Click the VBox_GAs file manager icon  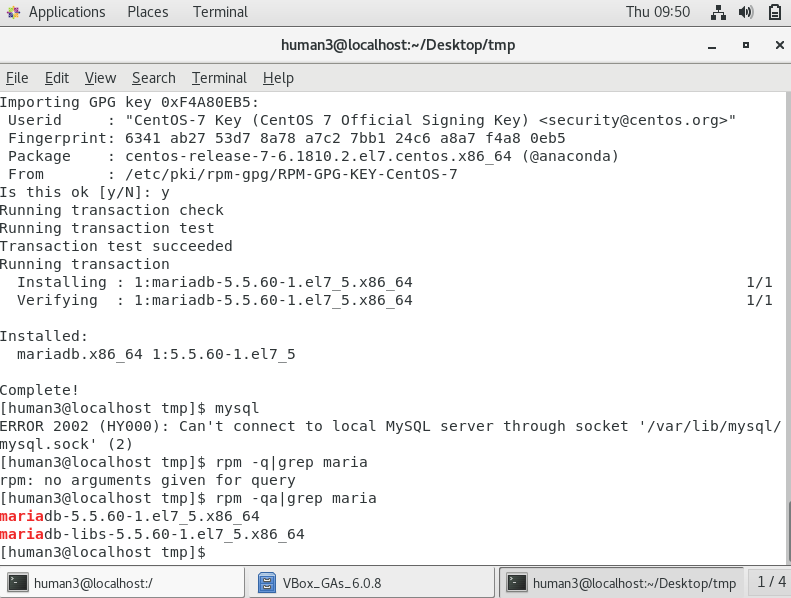[266, 583]
